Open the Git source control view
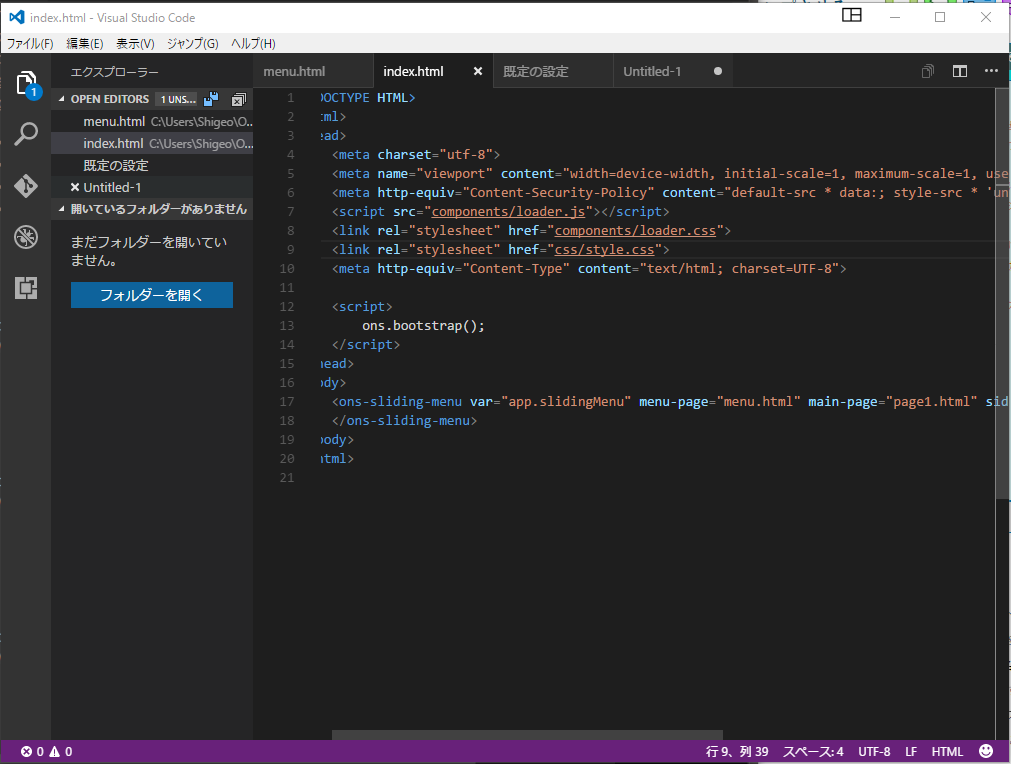1011x764 pixels. coord(26,186)
